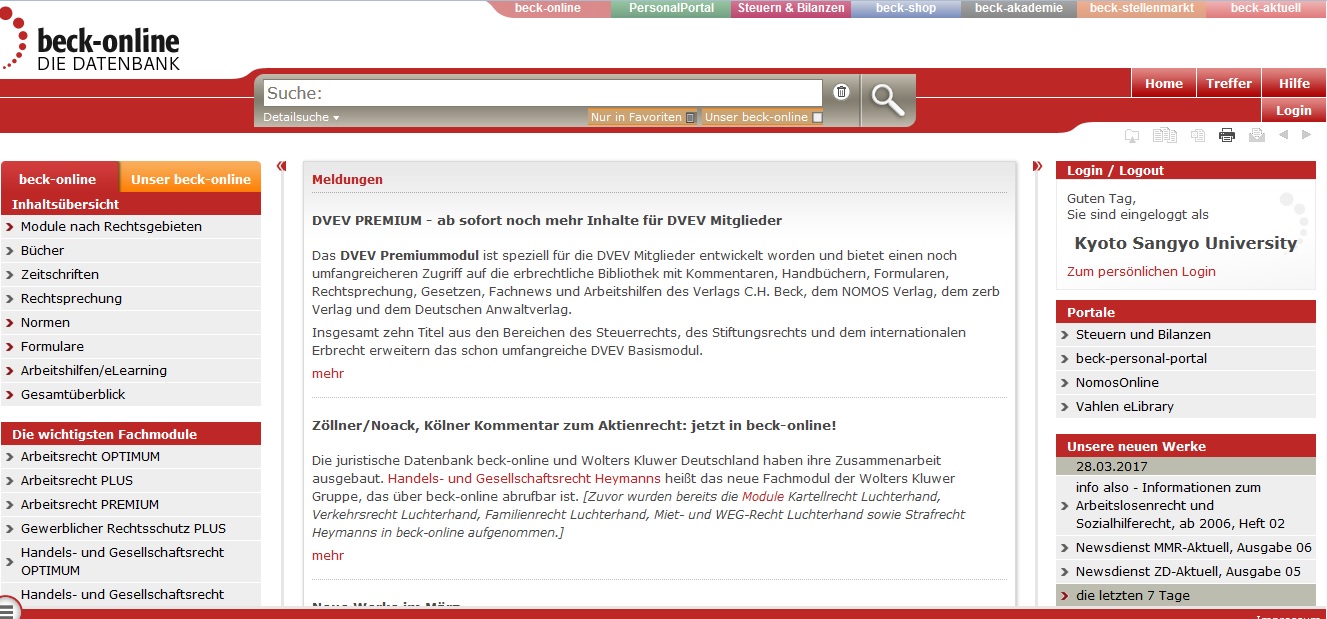1327x619 pixels.
Task: Open Newsdienst MMR-Aktuell, Ausgabe 06
Action: point(1186,548)
